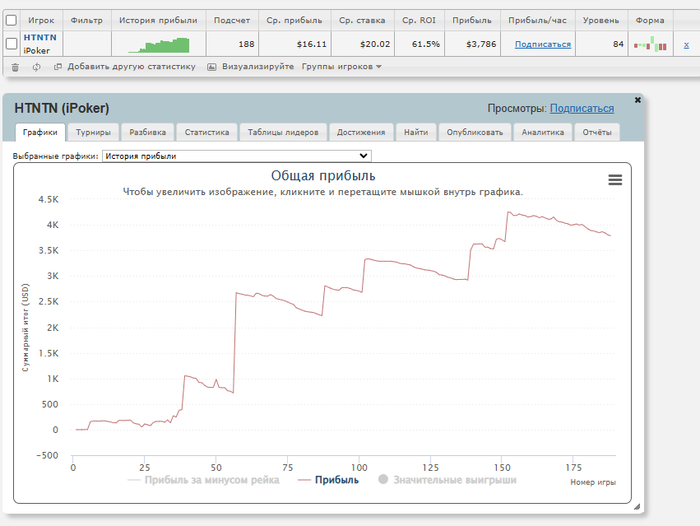
Task: Click Подписаться link next to Просмотры
Action: pyautogui.click(x=582, y=109)
